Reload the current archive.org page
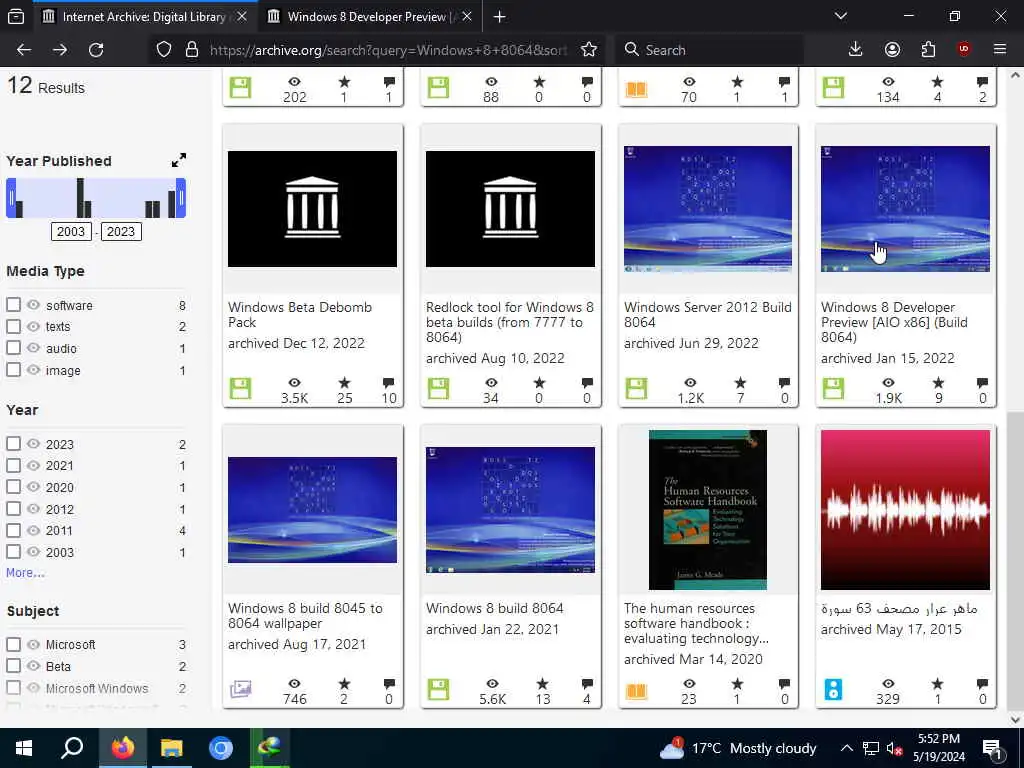The image size is (1024, 768). pyautogui.click(x=96, y=50)
